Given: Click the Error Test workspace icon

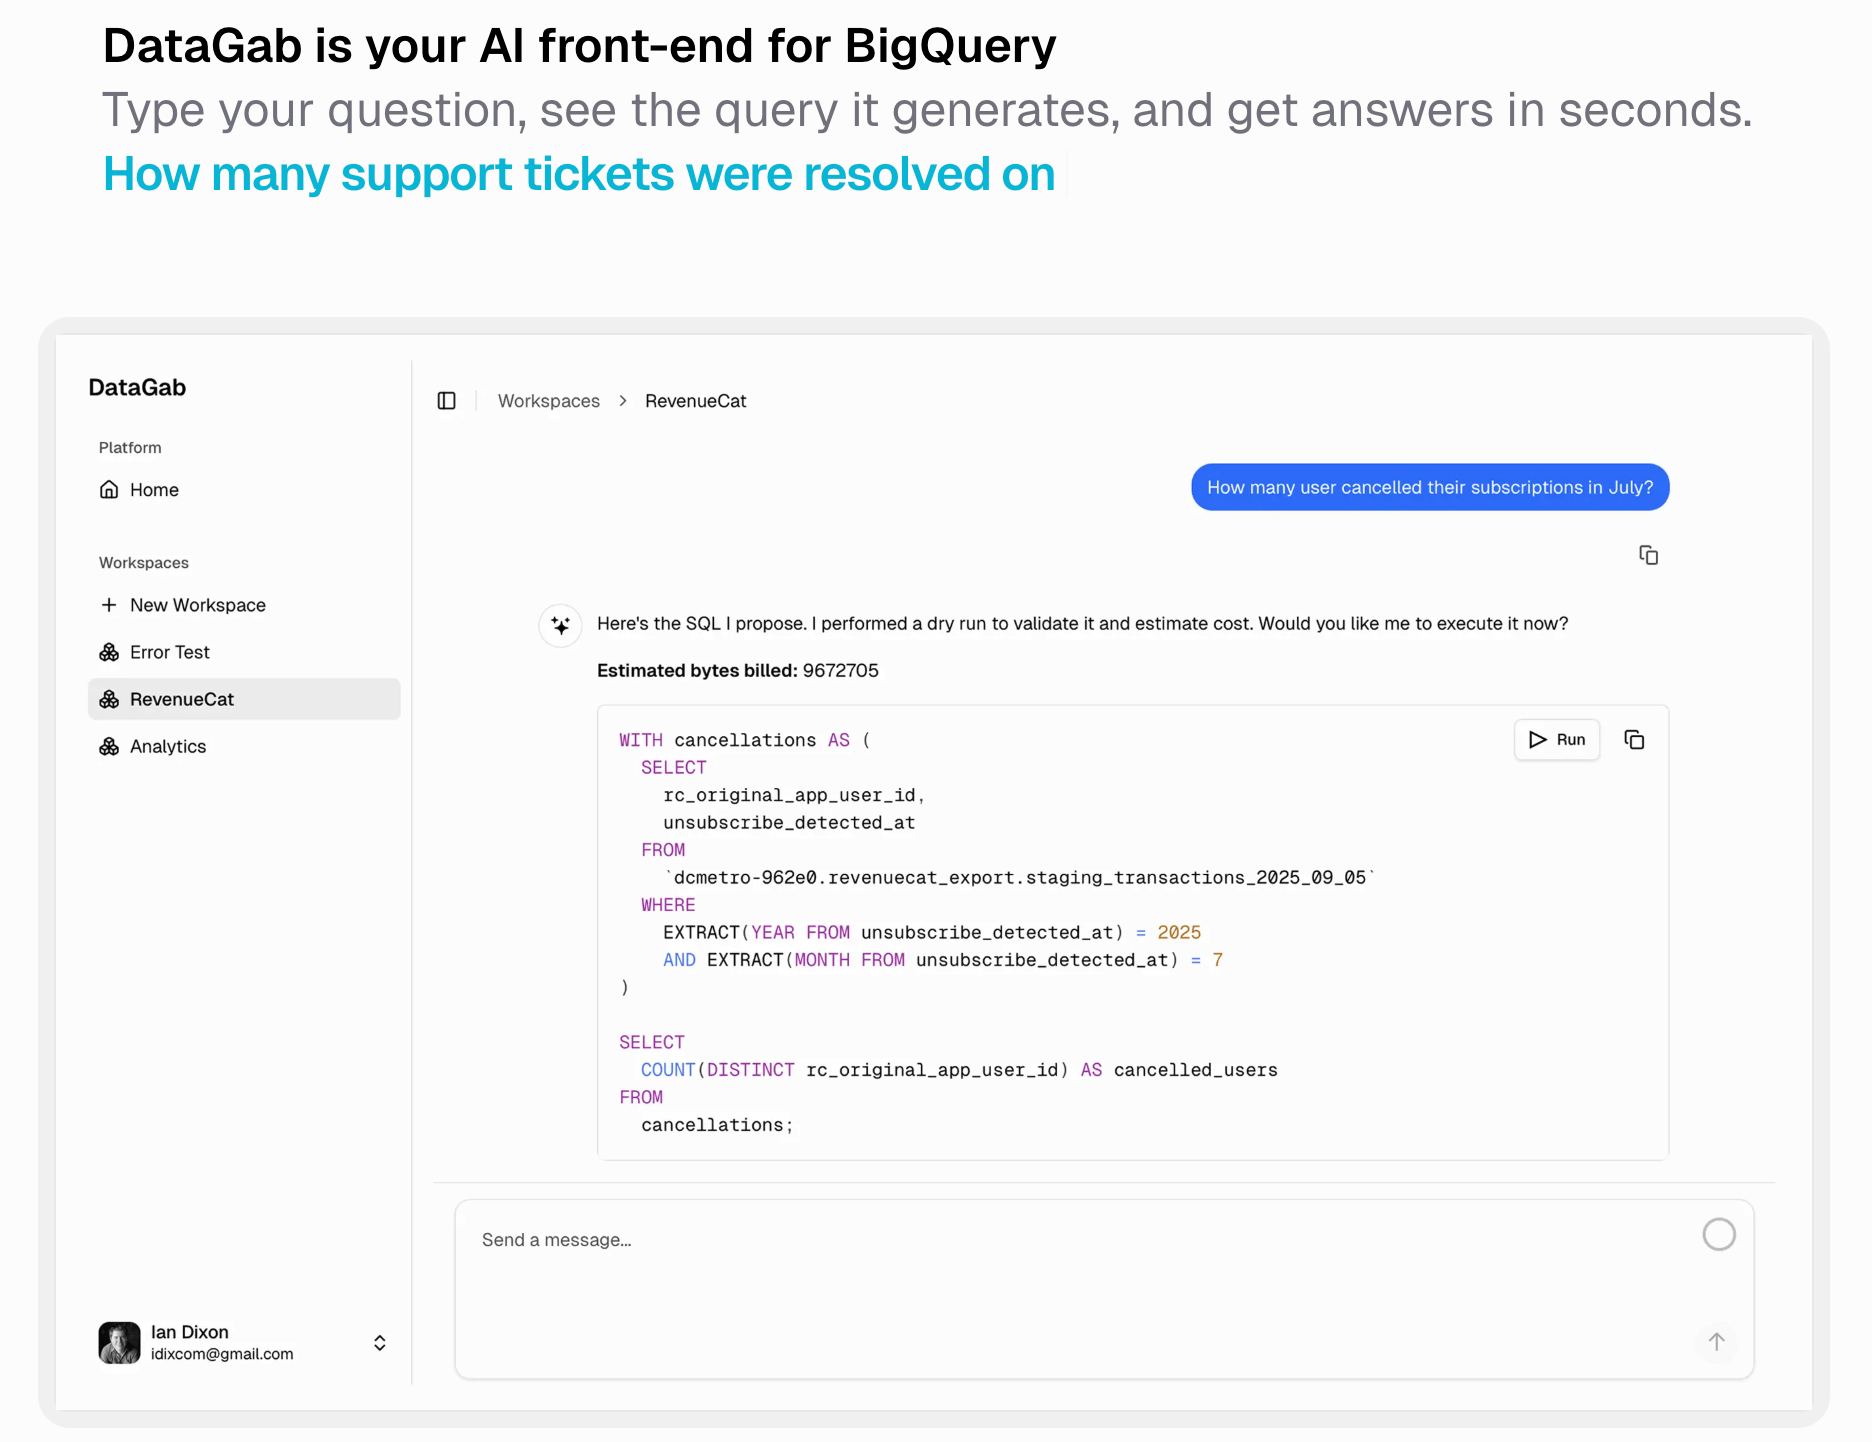Looking at the screenshot, I should click(x=109, y=652).
